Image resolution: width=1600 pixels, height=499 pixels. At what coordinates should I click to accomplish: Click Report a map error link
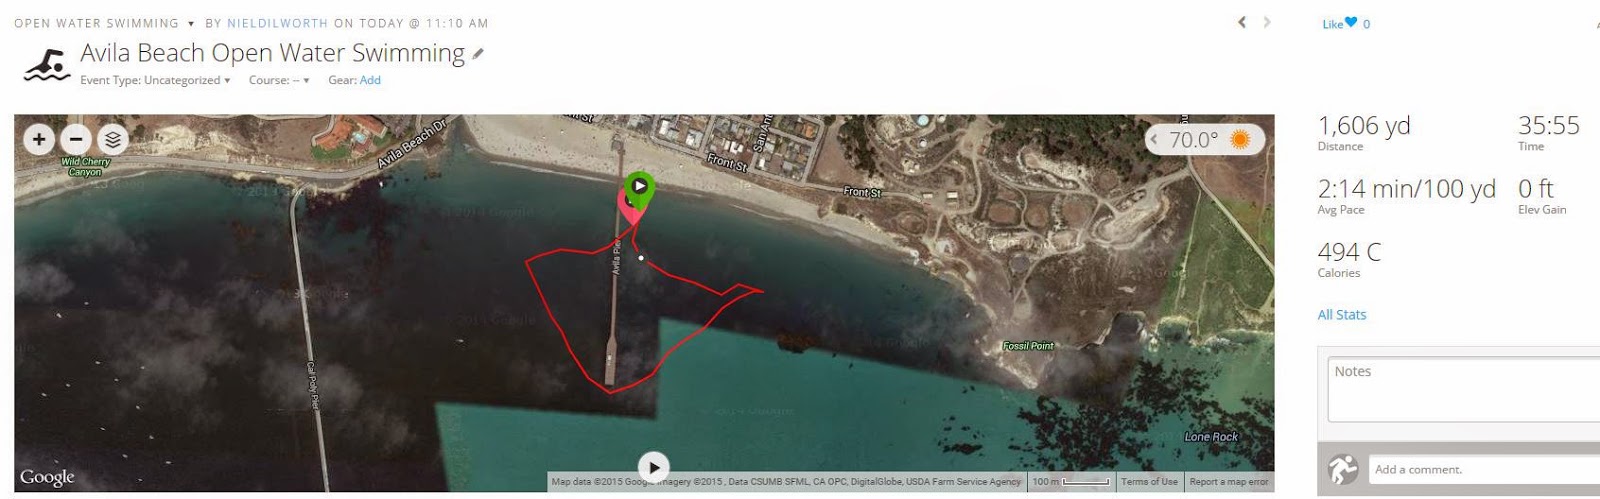point(1229,482)
